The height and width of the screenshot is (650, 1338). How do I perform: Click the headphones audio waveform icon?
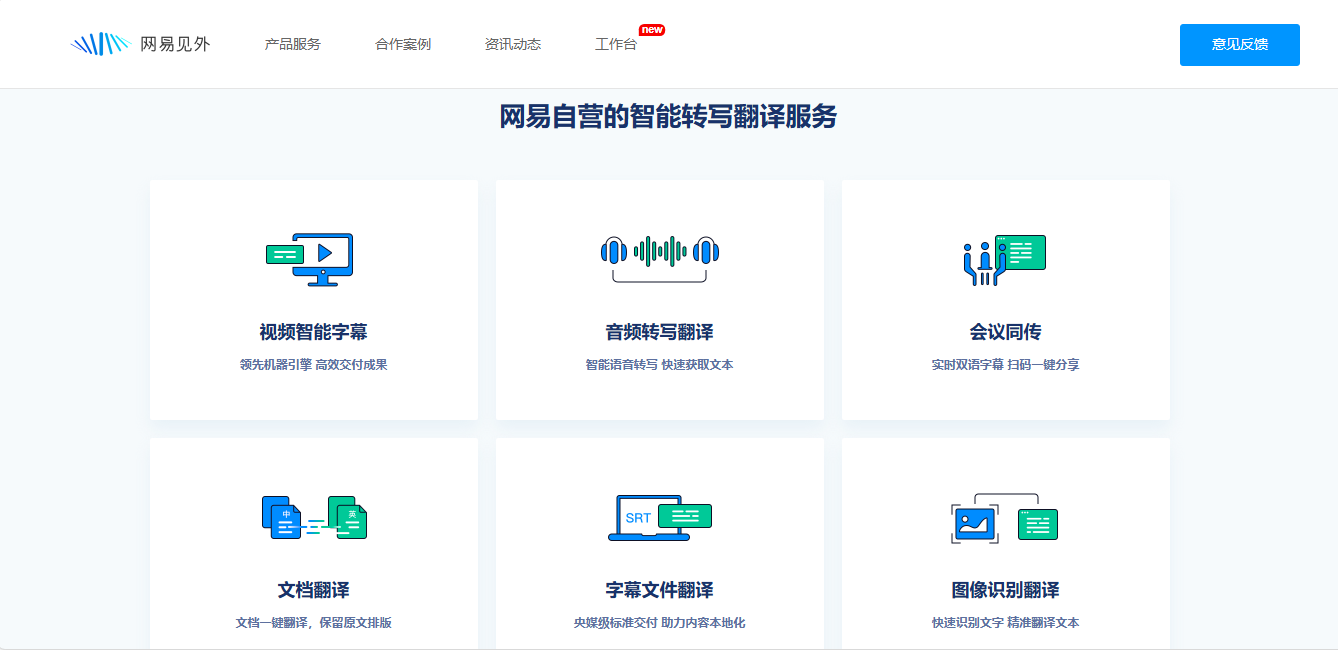[x=660, y=258]
